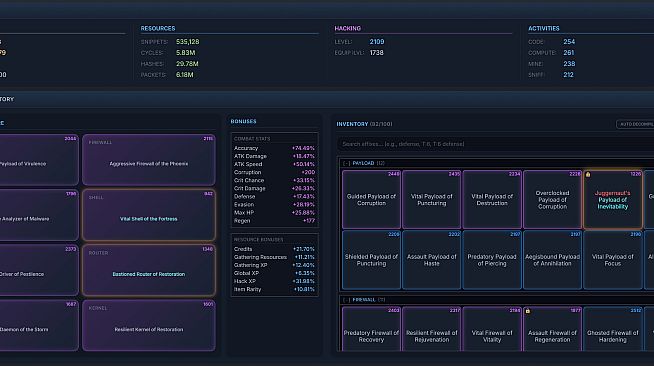This screenshot has height=366, width=654.
Task: Click the Credits resource bonus row
Action: click(274, 249)
